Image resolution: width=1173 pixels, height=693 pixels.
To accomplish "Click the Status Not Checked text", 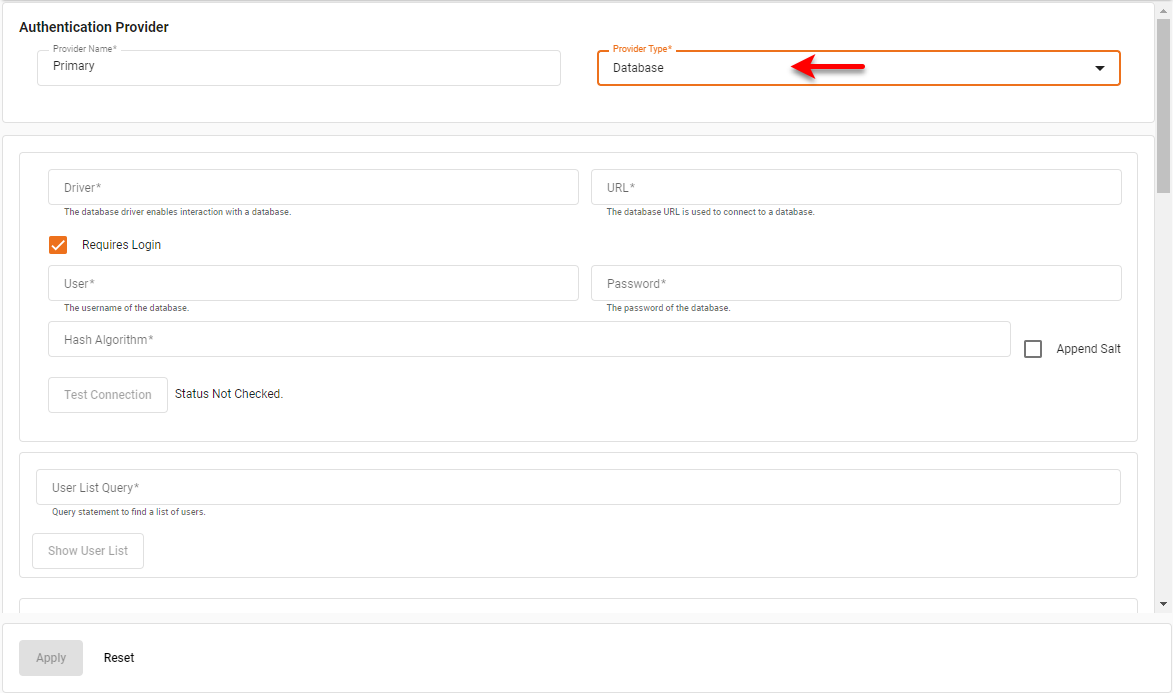I will pyautogui.click(x=228, y=394).
